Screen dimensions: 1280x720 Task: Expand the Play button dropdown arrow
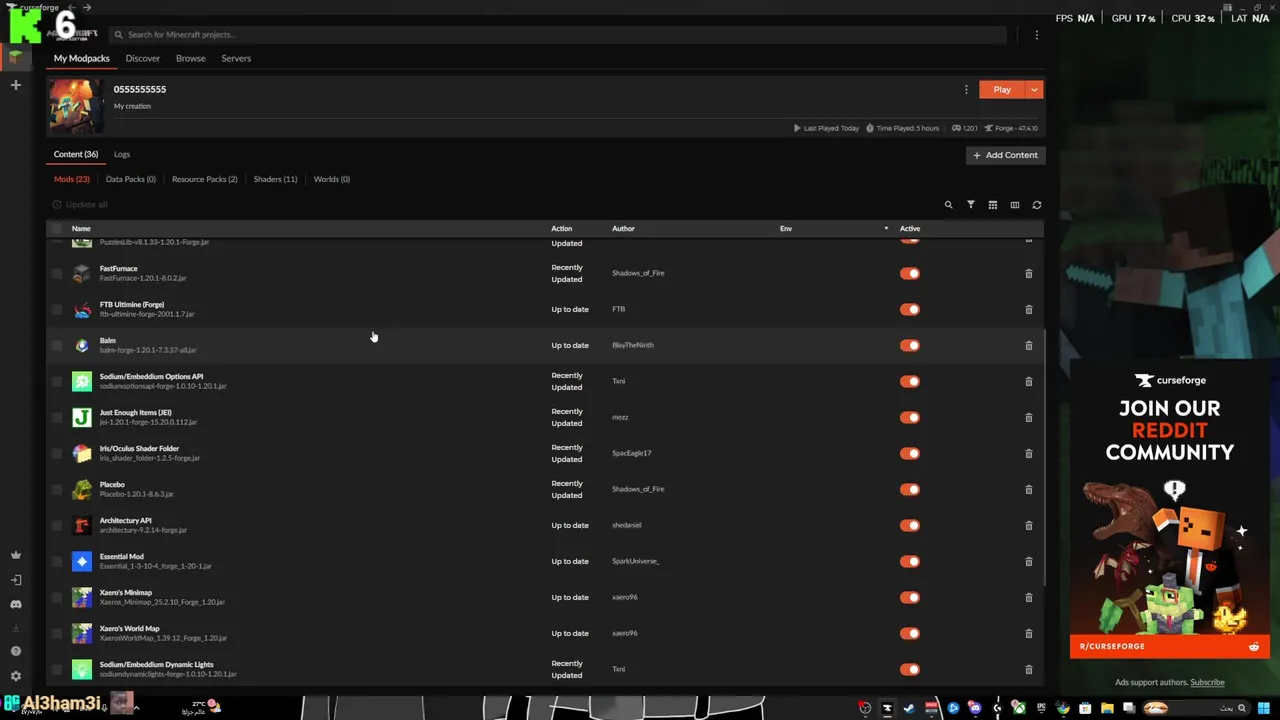pos(1034,89)
